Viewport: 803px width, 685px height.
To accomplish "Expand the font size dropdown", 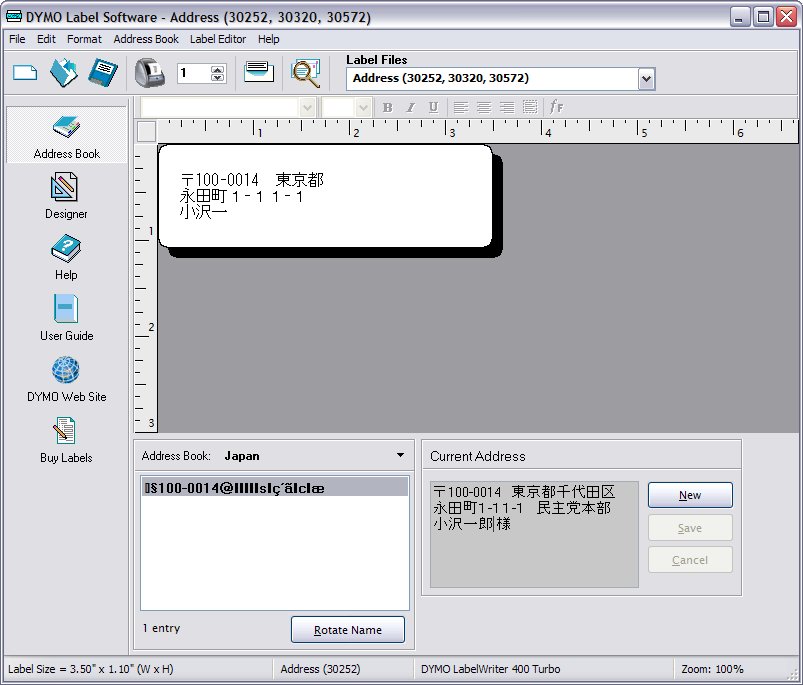I will pyautogui.click(x=363, y=108).
